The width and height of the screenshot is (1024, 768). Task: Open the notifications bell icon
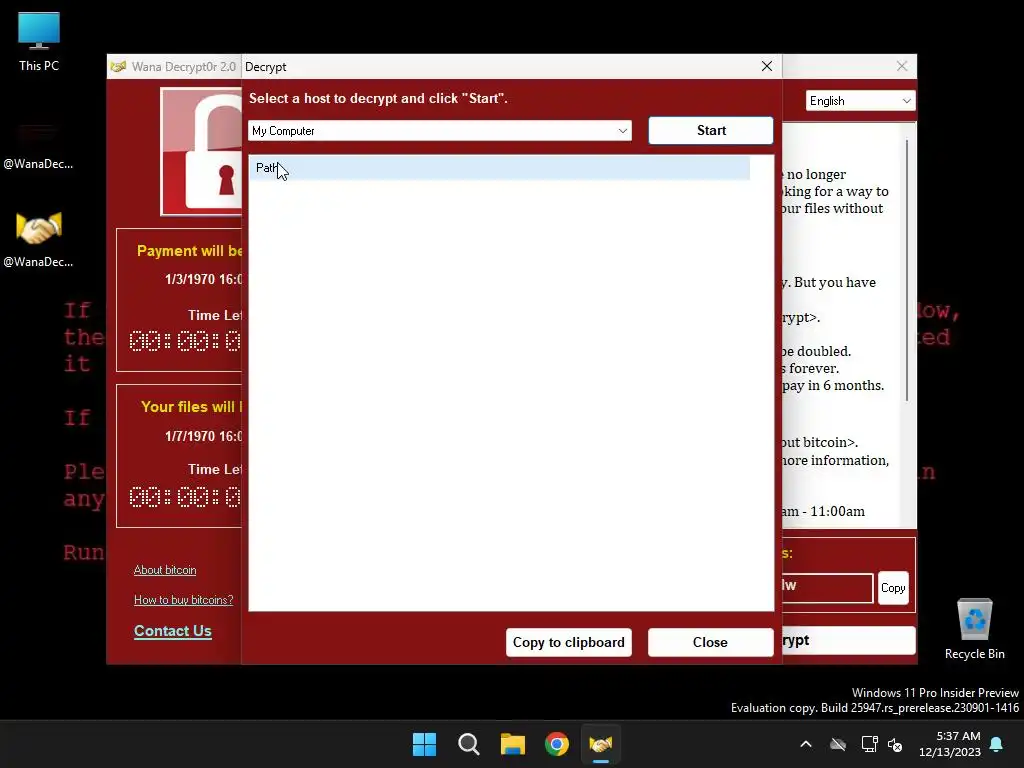pos(997,744)
